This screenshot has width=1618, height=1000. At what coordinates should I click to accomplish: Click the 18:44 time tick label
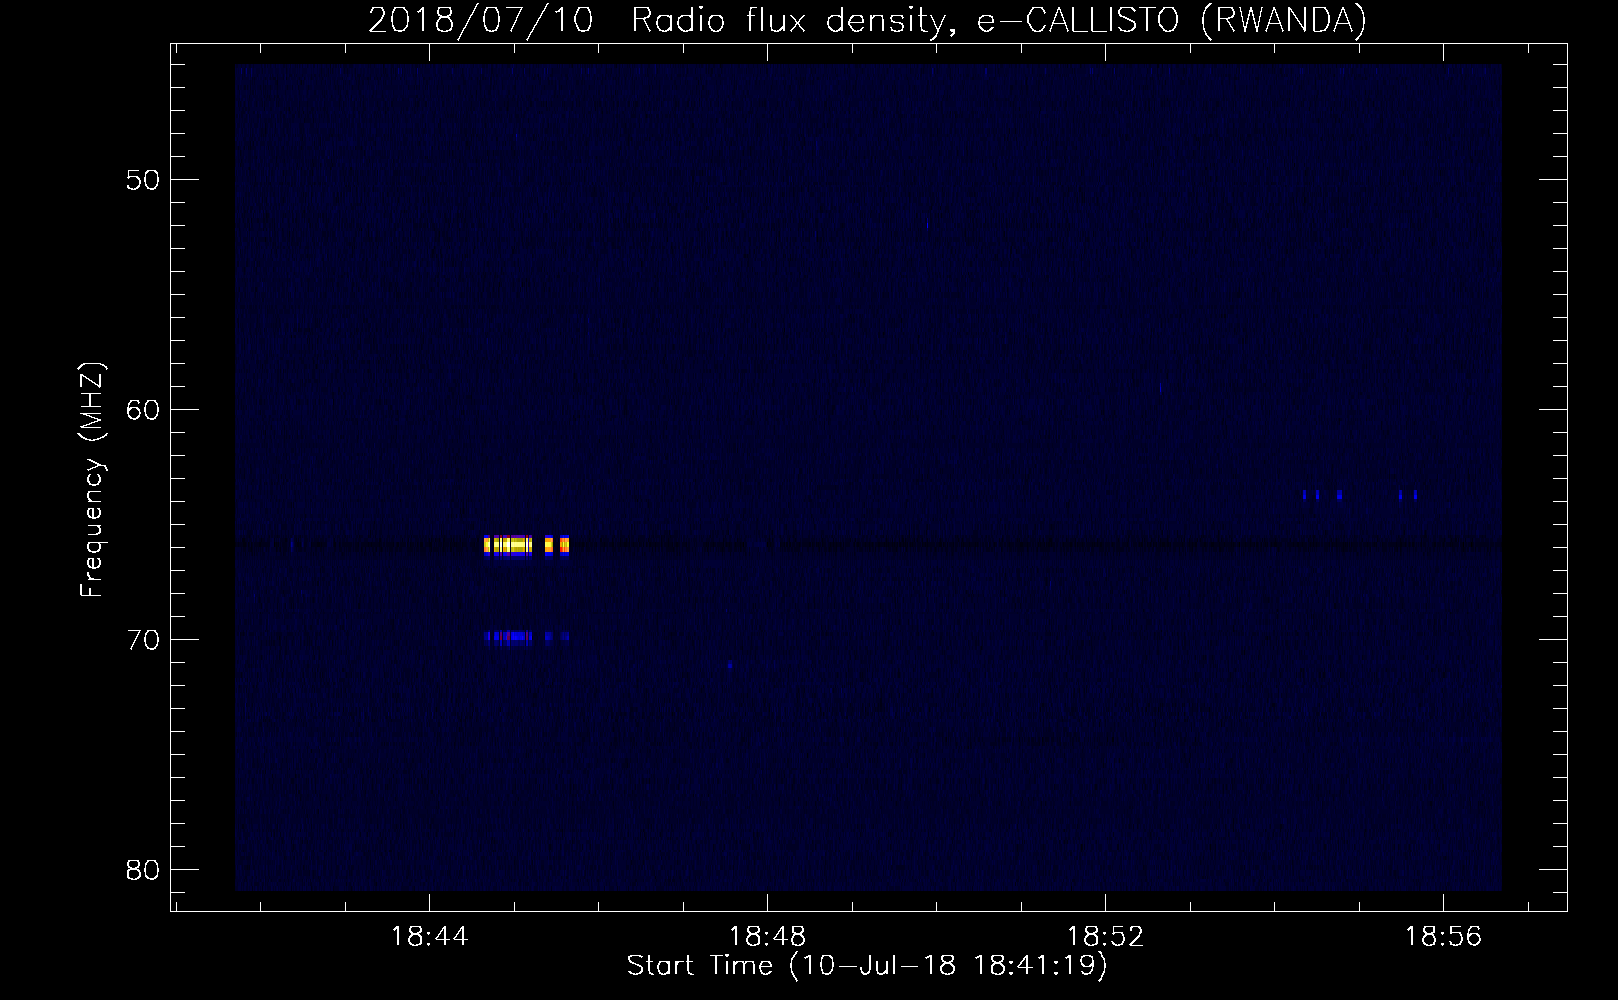point(429,937)
